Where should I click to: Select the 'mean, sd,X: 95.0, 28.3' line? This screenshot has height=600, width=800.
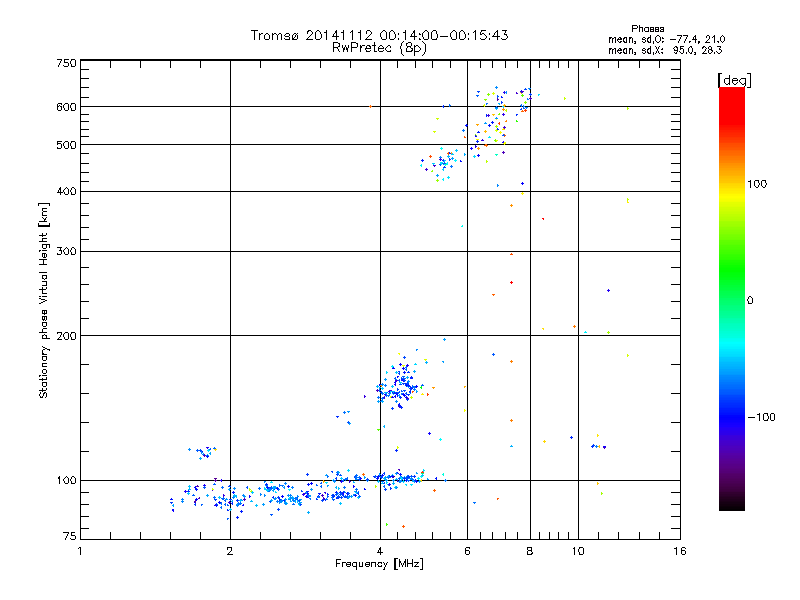click(x=665, y=50)
